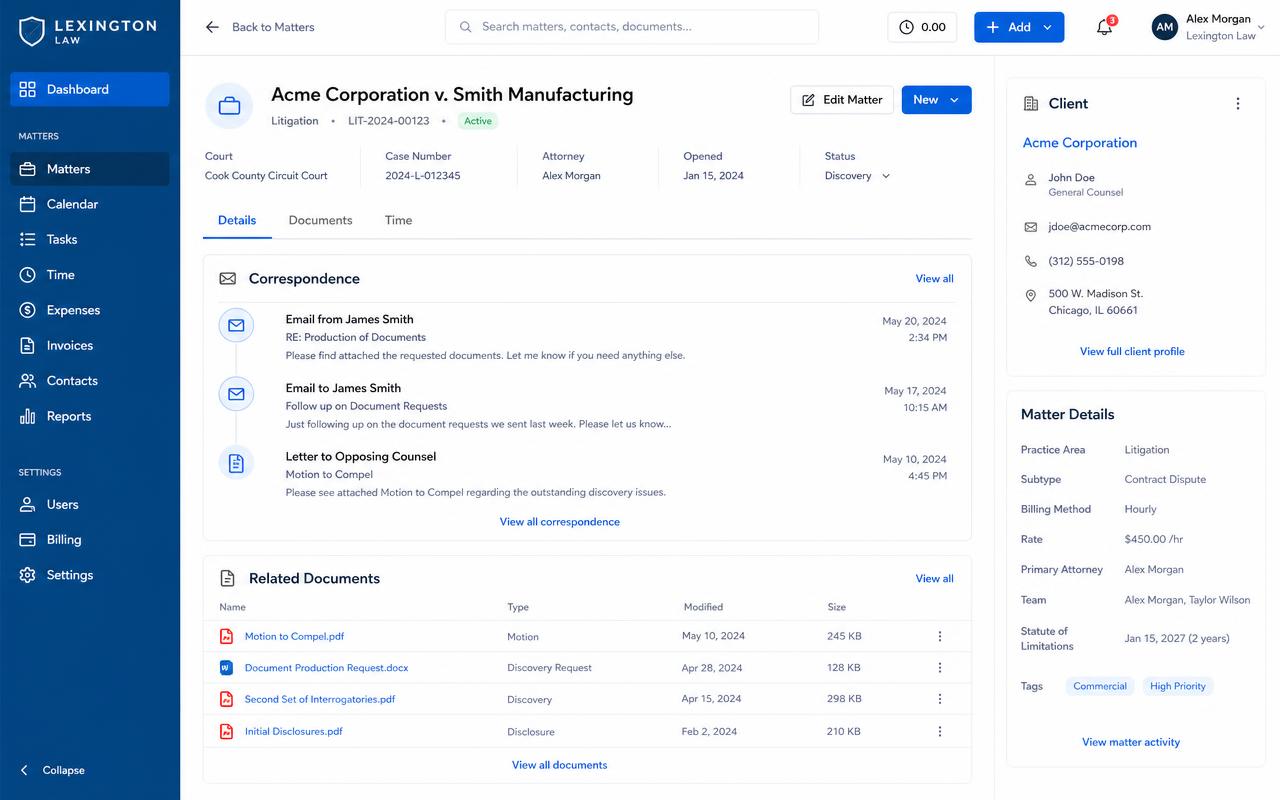Click the person icon beside John Doe

(x=1031, y=180)
